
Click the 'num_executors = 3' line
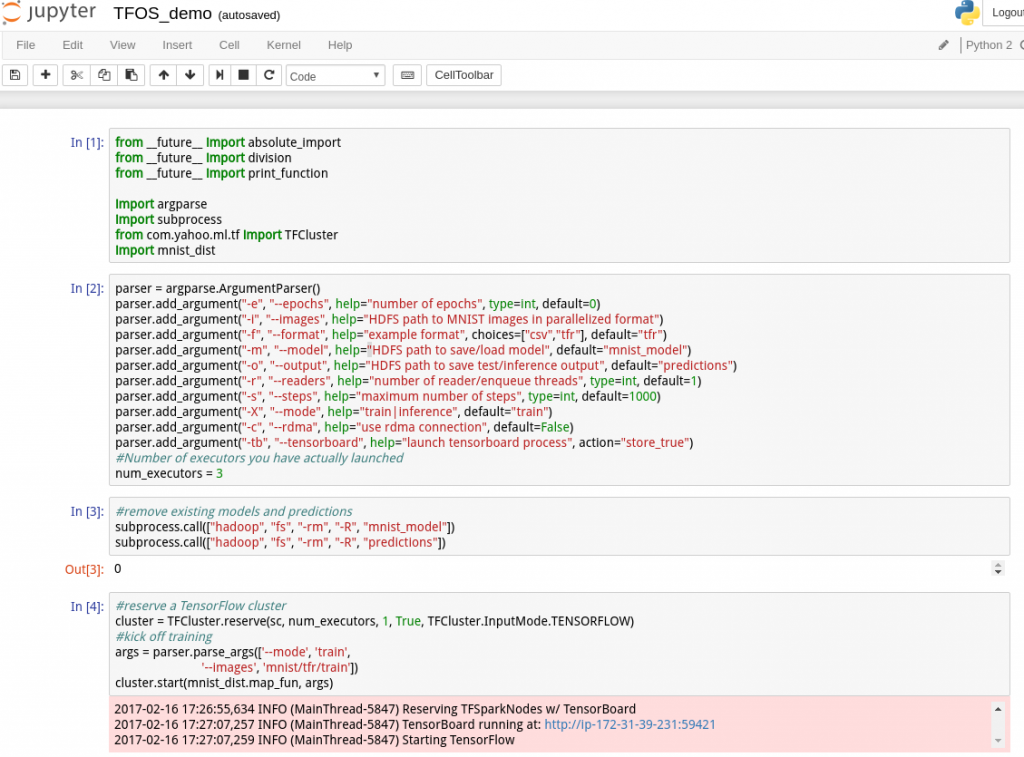click(169, 474)
